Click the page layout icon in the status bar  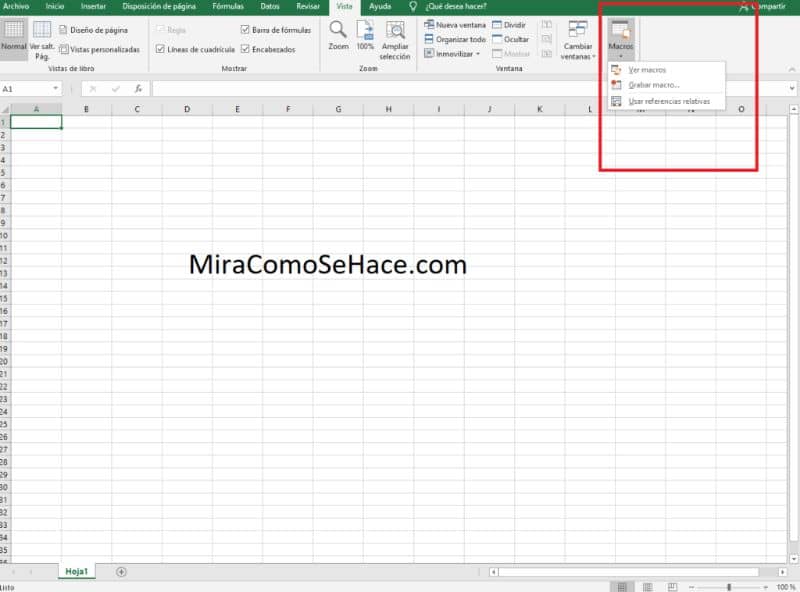pos(647,587)
